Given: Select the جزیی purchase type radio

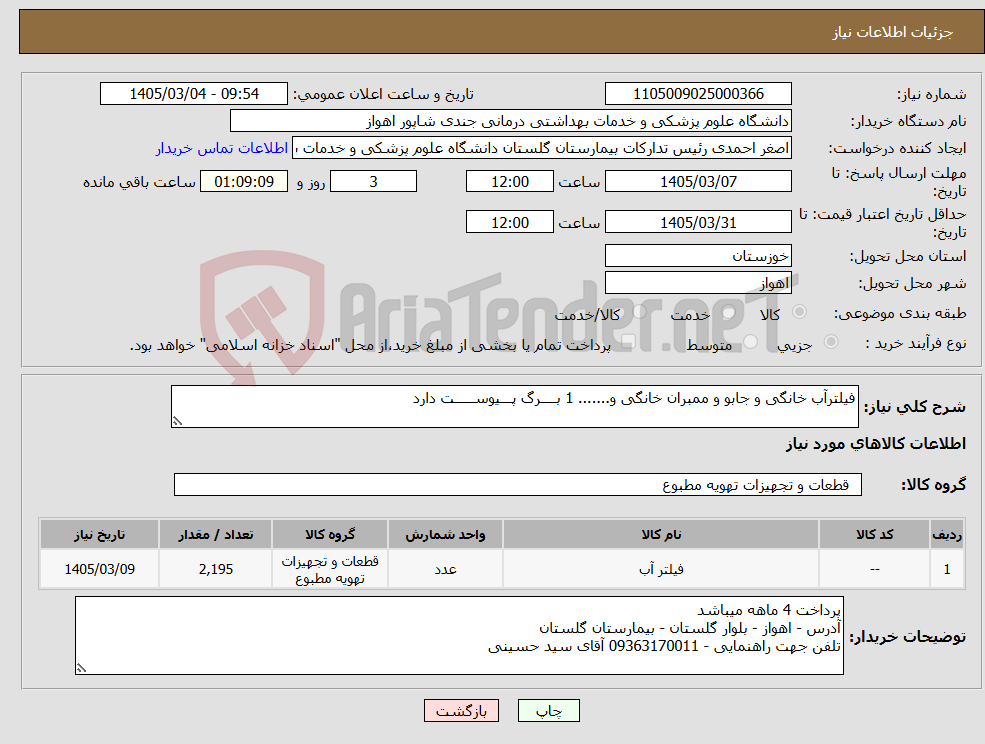Looking at the screenshot, I should tap(830, 341).
